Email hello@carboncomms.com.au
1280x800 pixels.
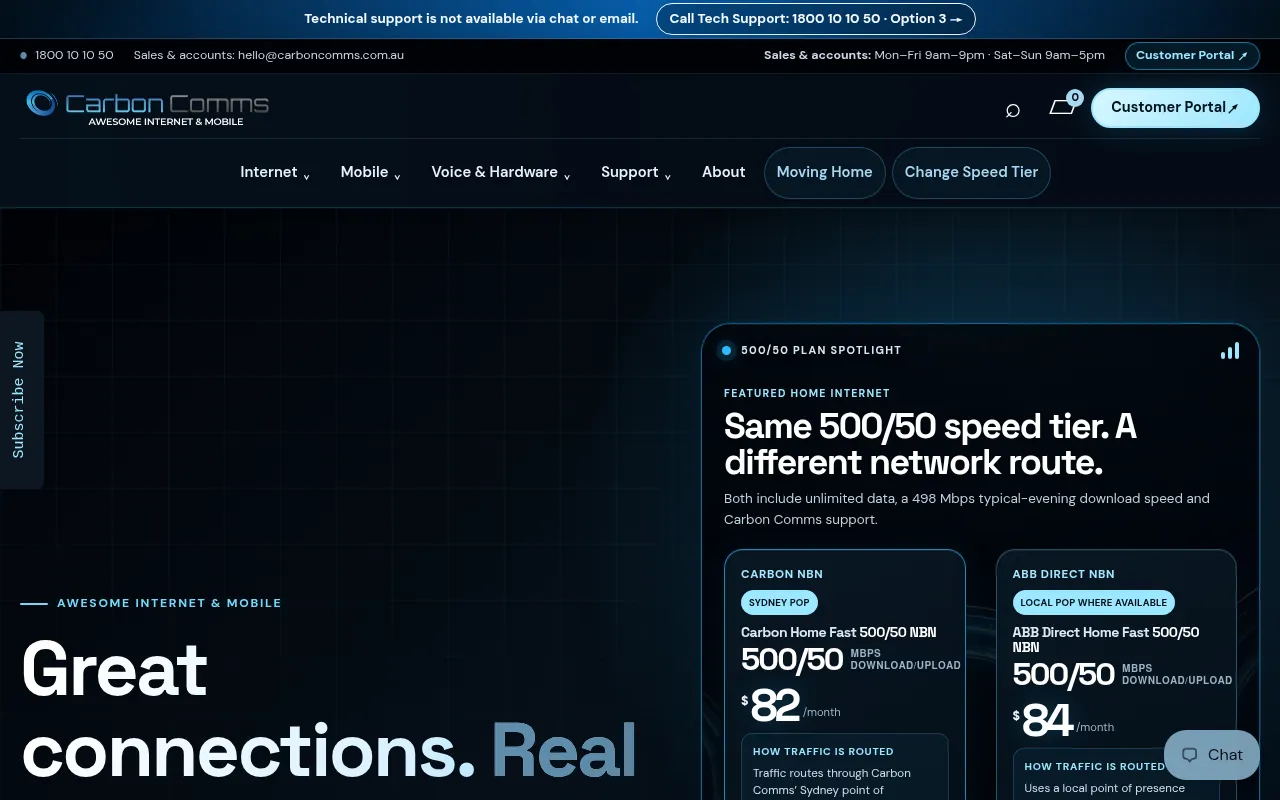point(320,55)
